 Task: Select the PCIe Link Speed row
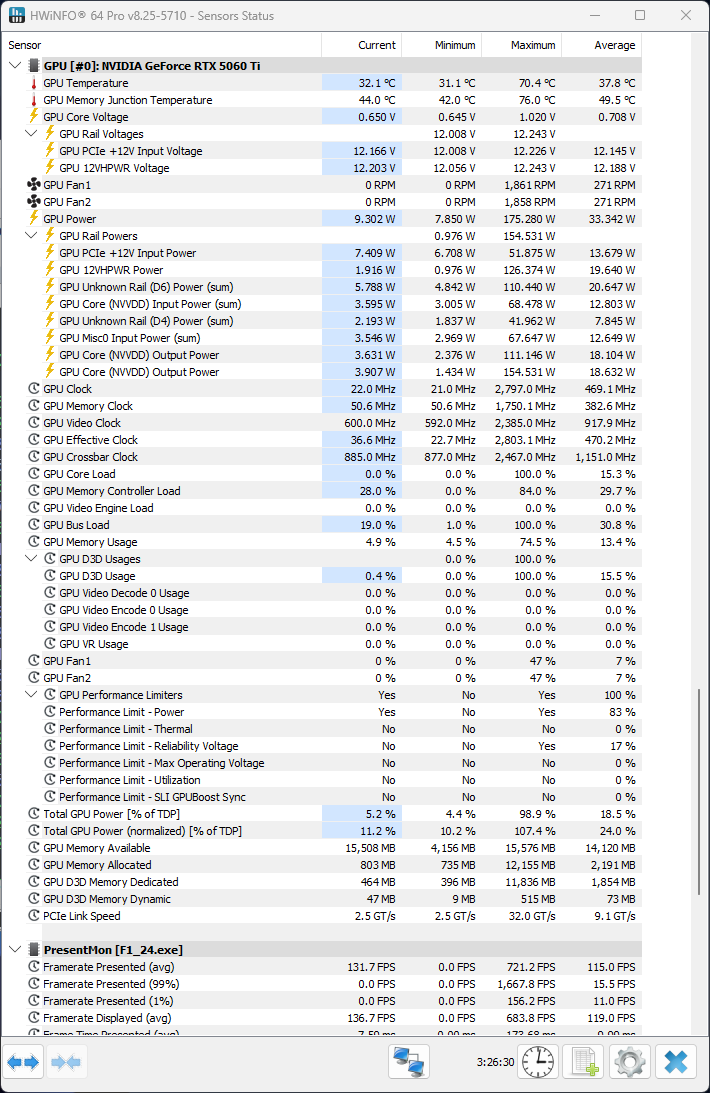point(322,916)
